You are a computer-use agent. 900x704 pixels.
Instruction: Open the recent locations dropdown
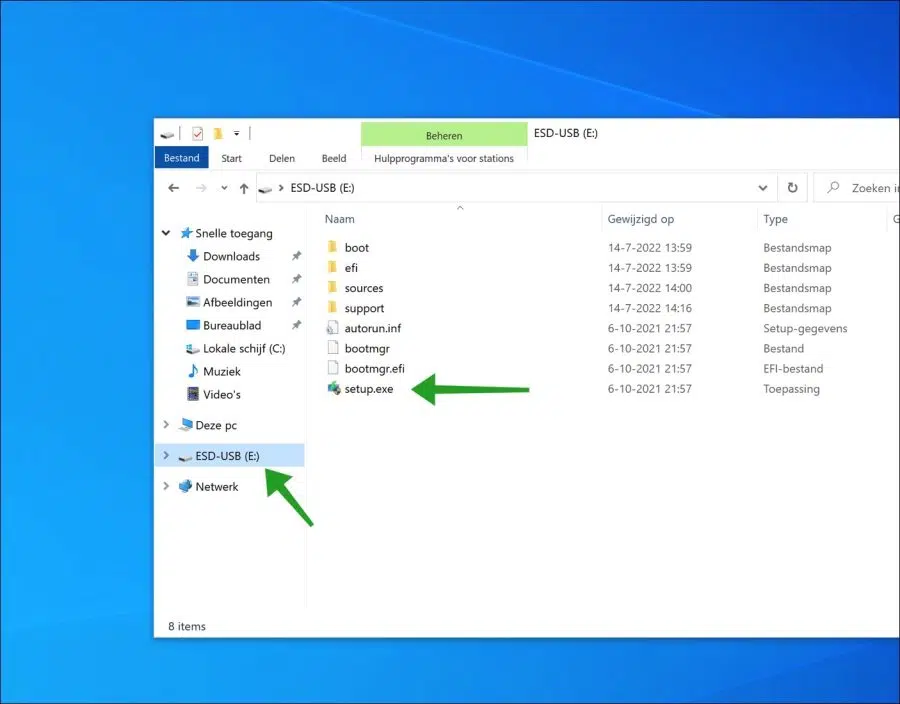224,188
